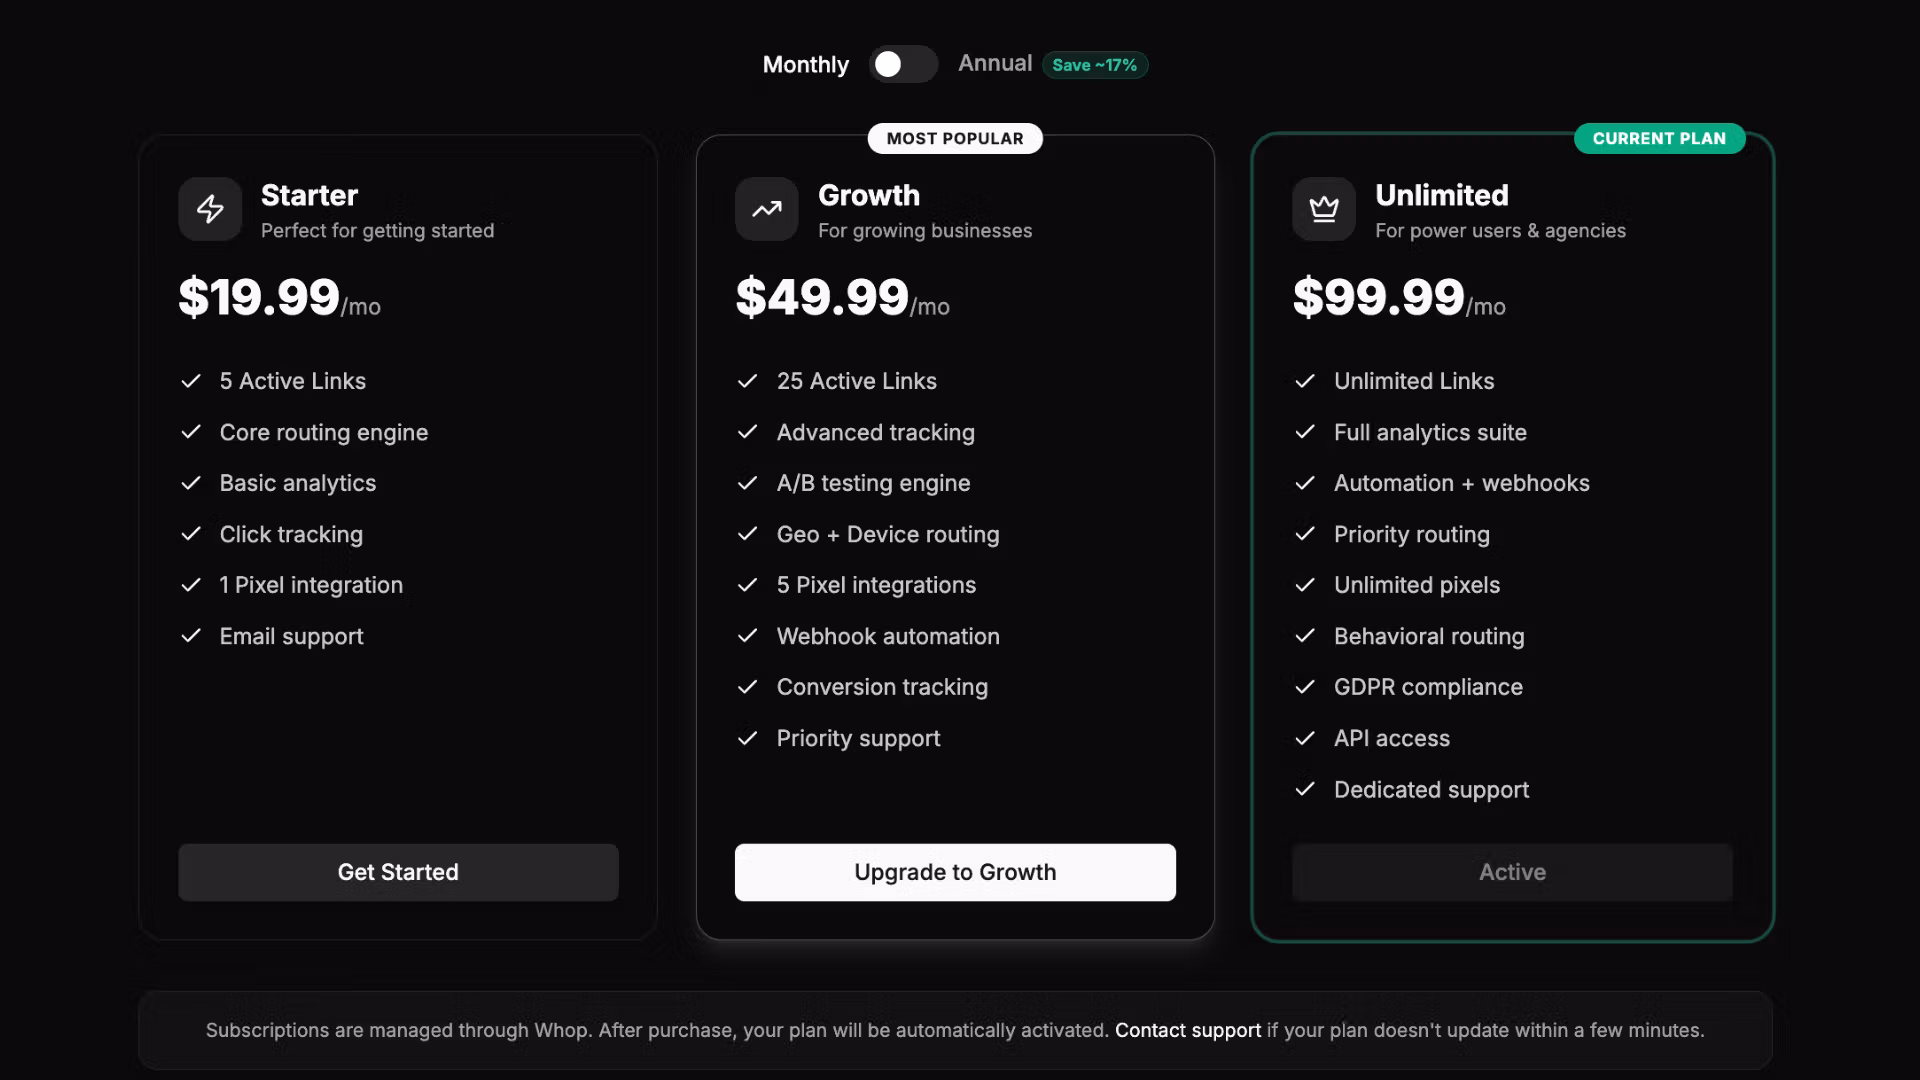Click checkmark next to A/B testing engine

(747, 483)
